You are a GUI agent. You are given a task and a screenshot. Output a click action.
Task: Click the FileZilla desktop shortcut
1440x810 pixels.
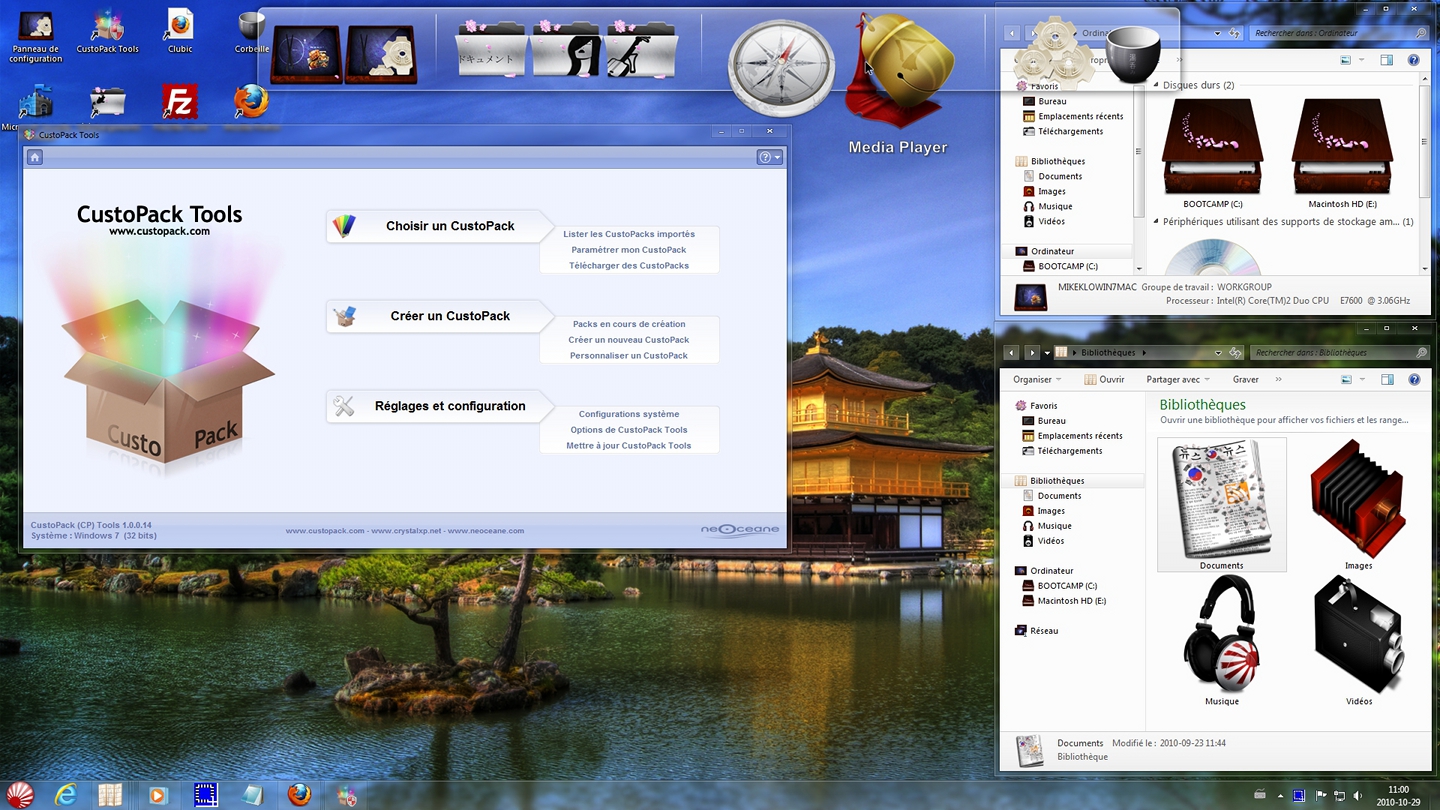[180, 102]
